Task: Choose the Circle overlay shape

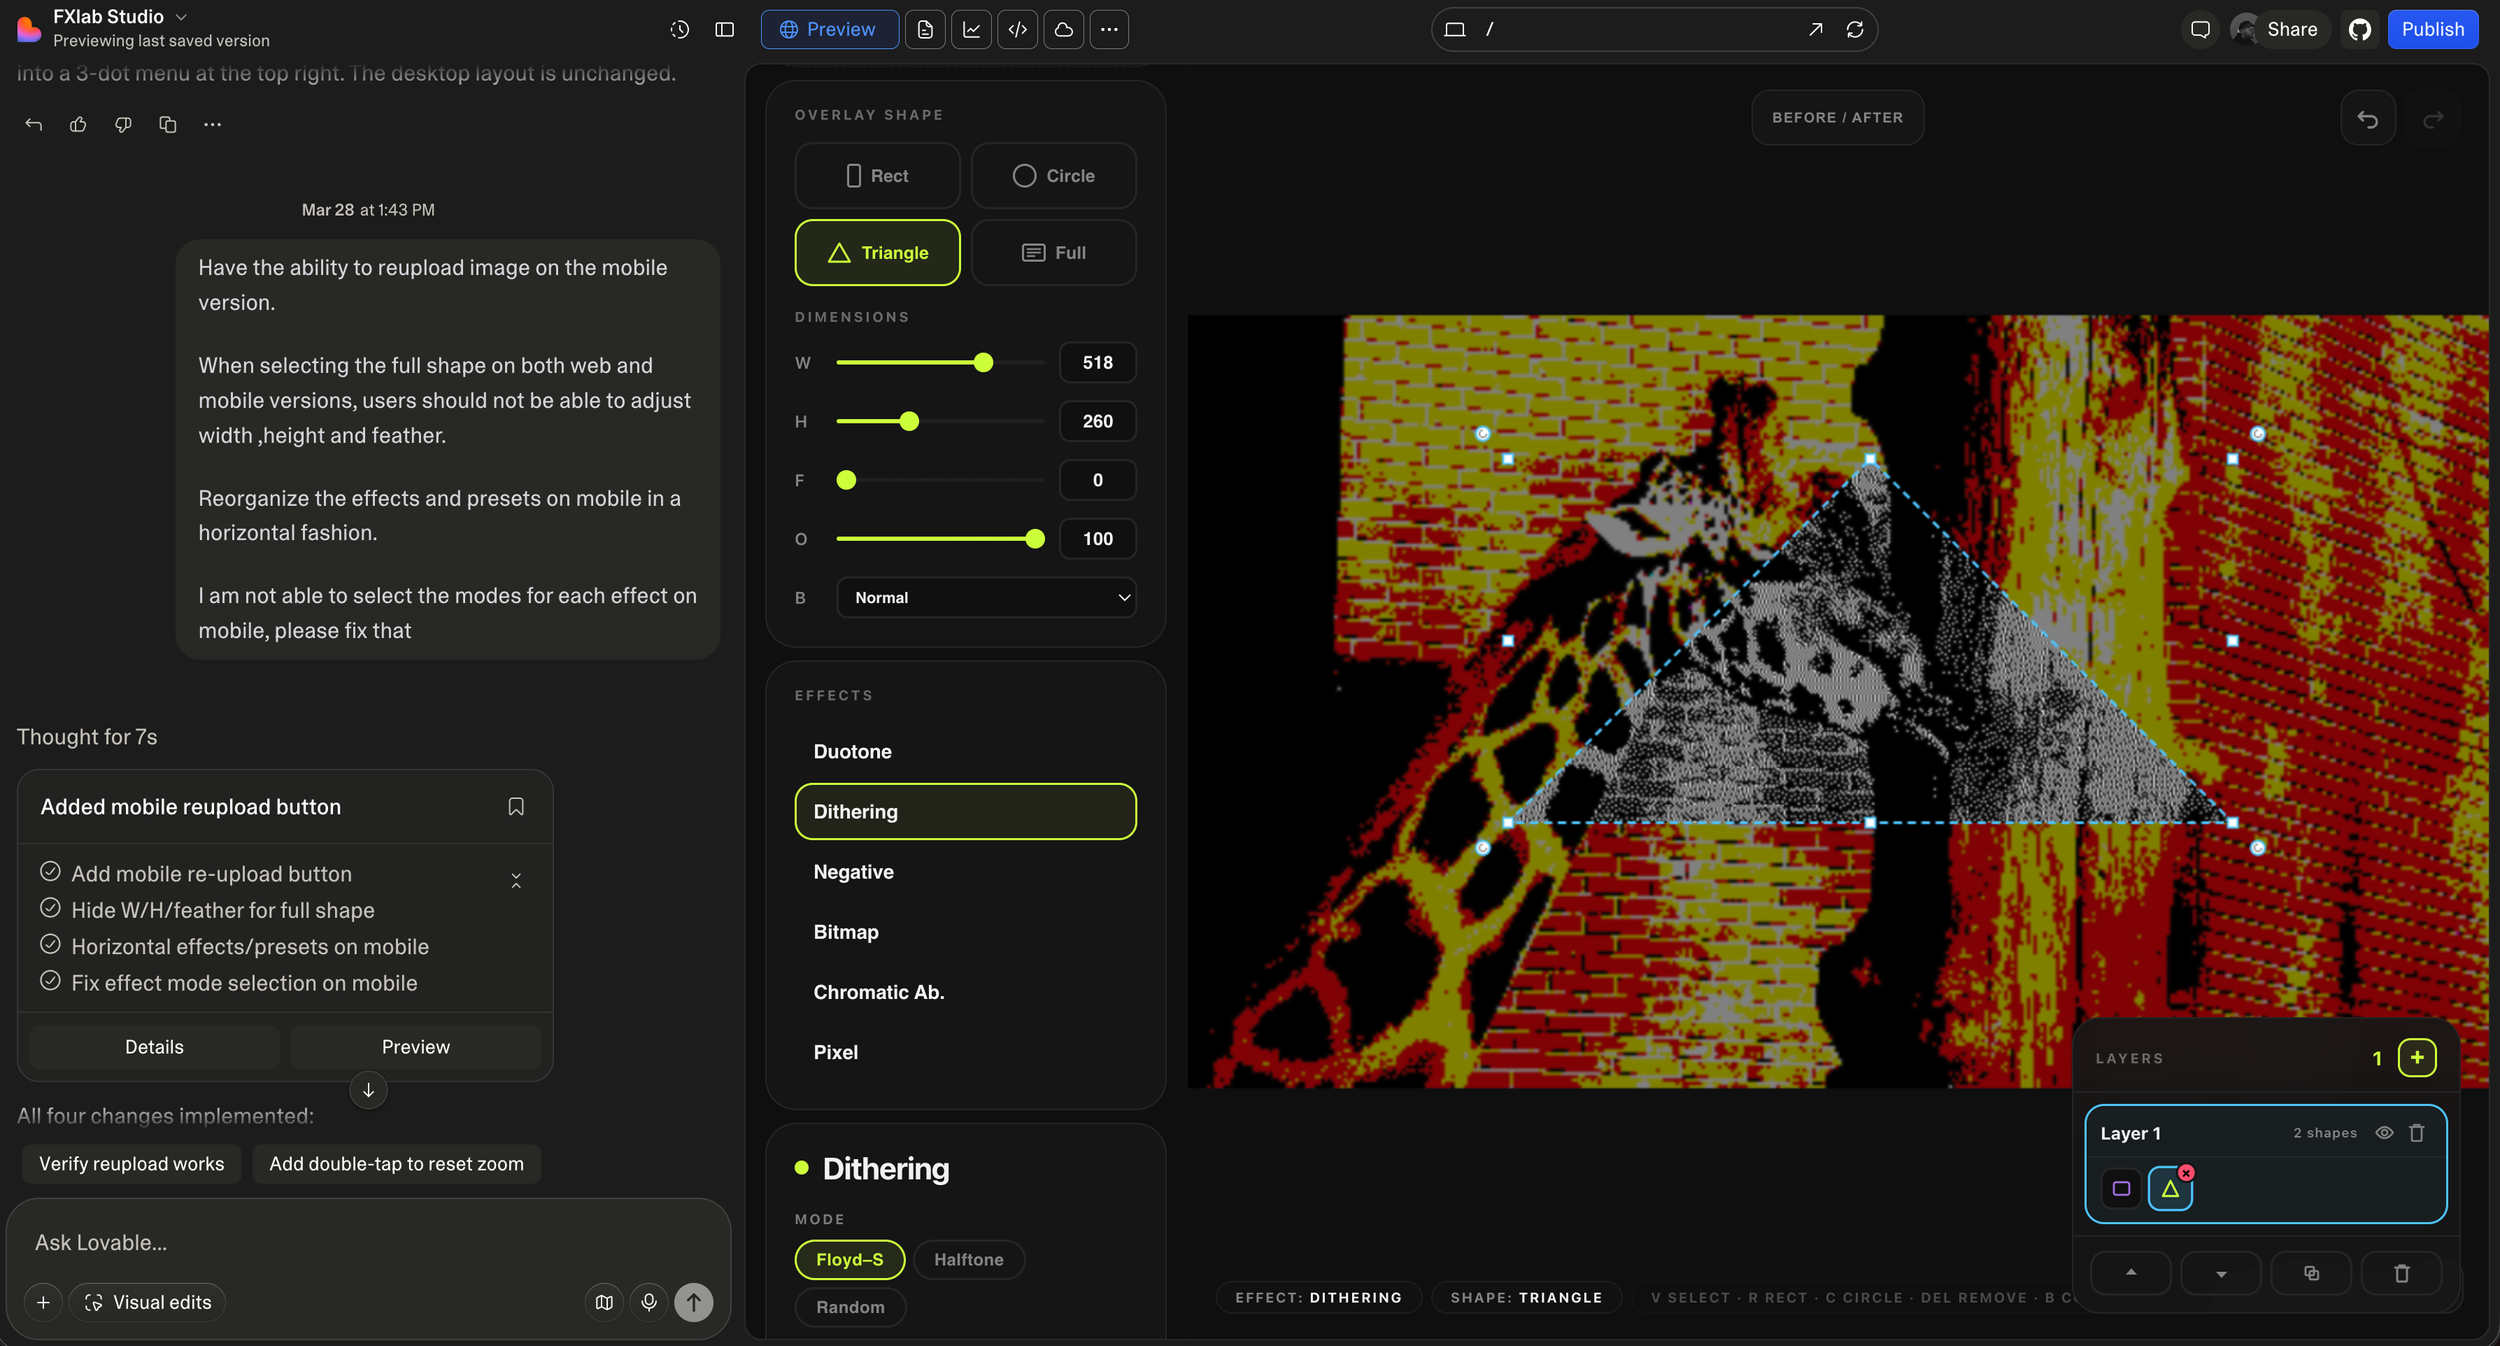Action: 1053,176
